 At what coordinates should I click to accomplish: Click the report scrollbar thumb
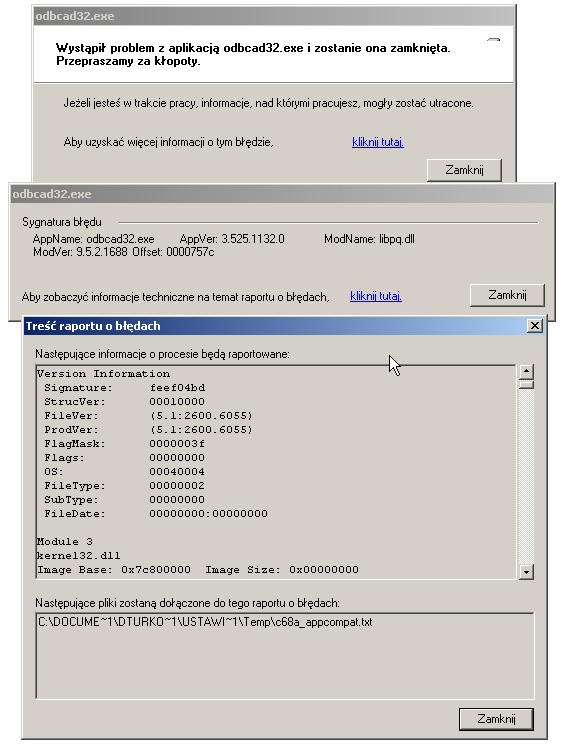pos(526,384)
